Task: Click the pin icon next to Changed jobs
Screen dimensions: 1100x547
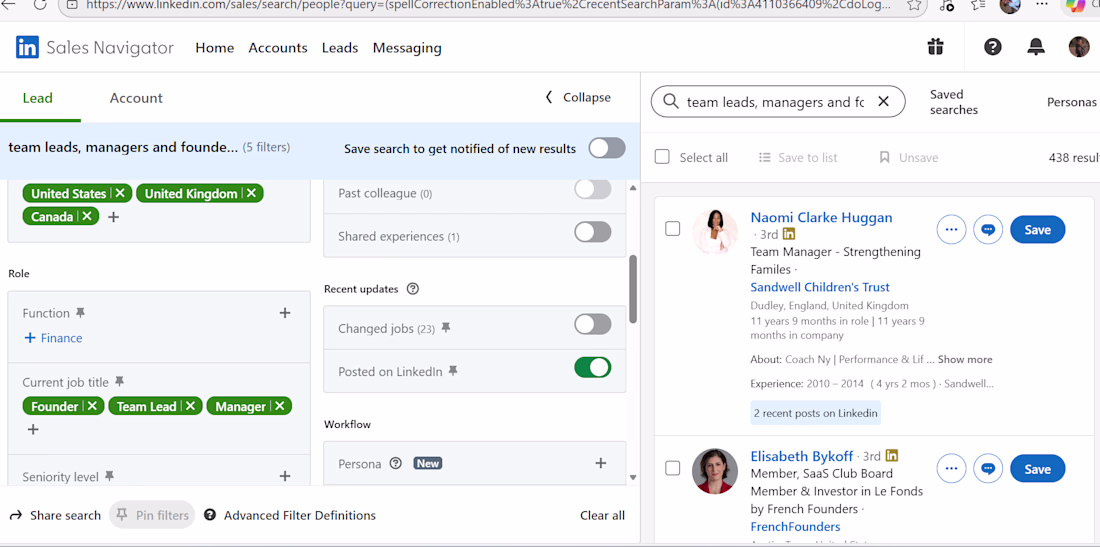Action: (x=445, y=327)
